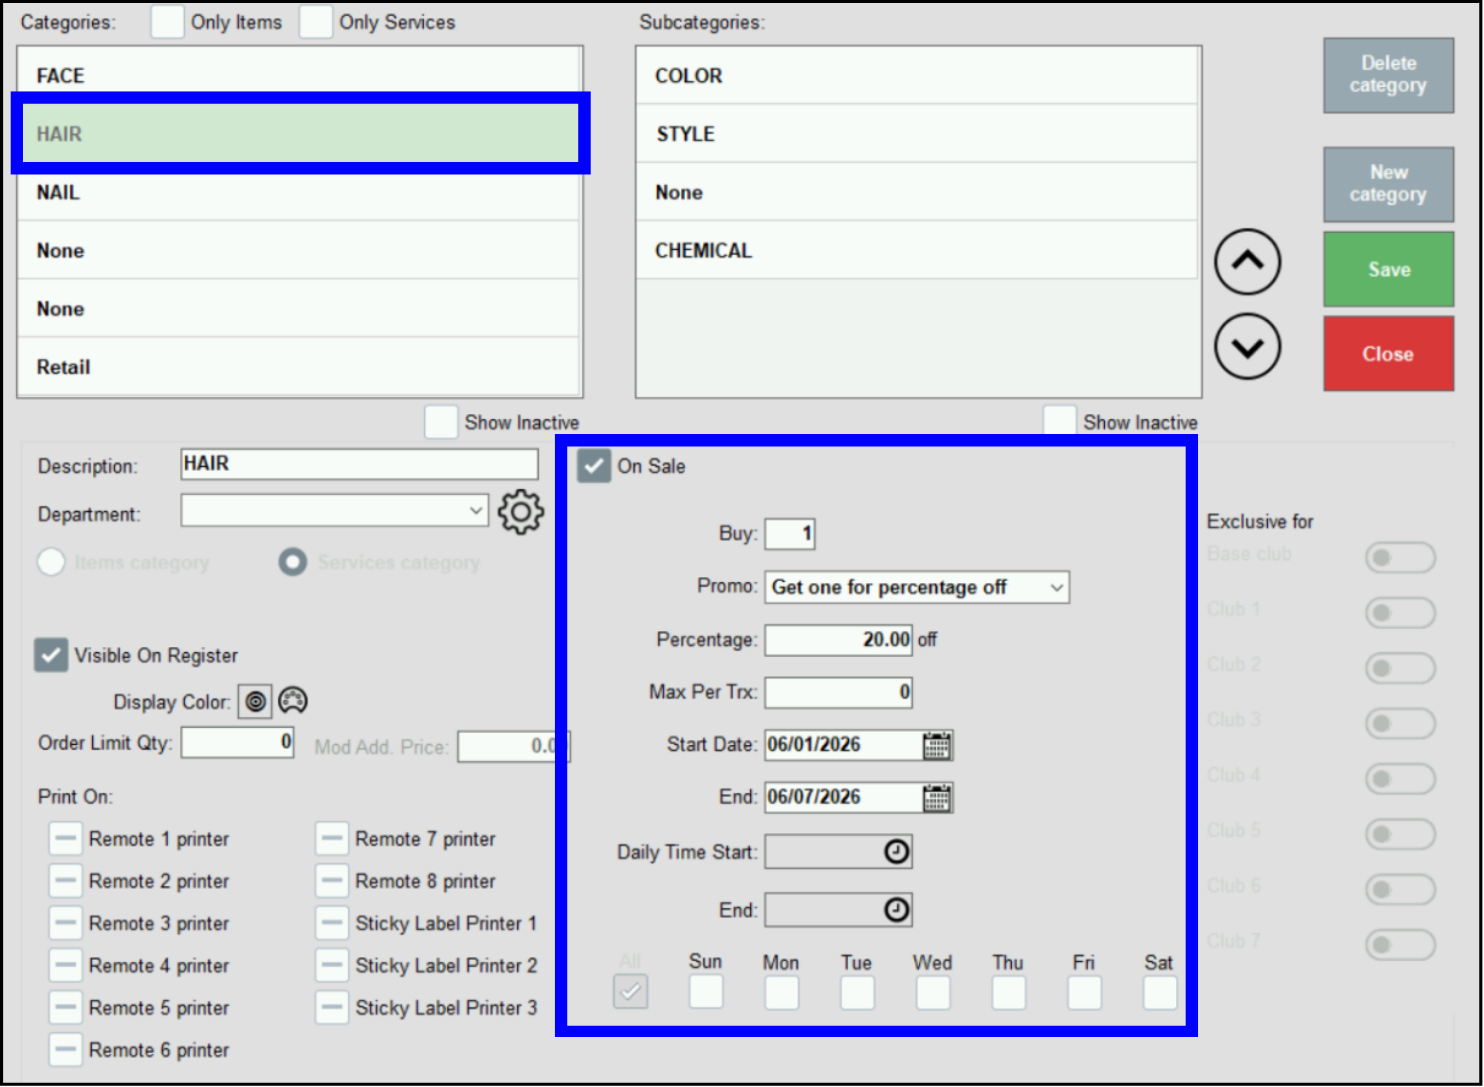Click the New category button
Viewport: 1484px width, 1087px height.
pos(1388,184)
